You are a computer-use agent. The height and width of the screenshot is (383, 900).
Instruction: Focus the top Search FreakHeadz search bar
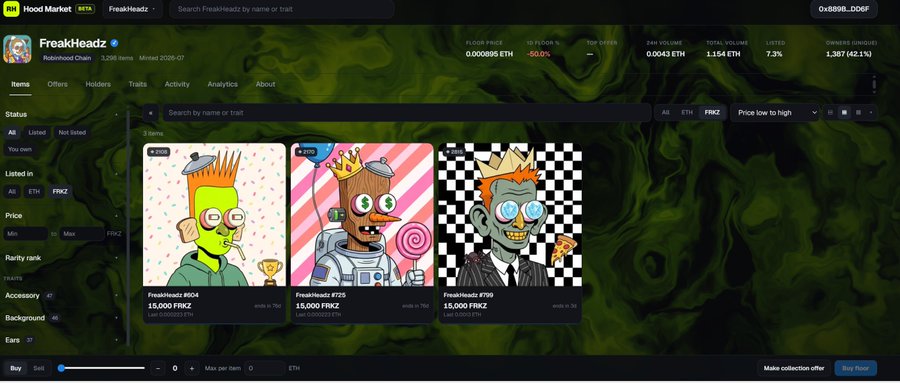[x=282, y=9]
